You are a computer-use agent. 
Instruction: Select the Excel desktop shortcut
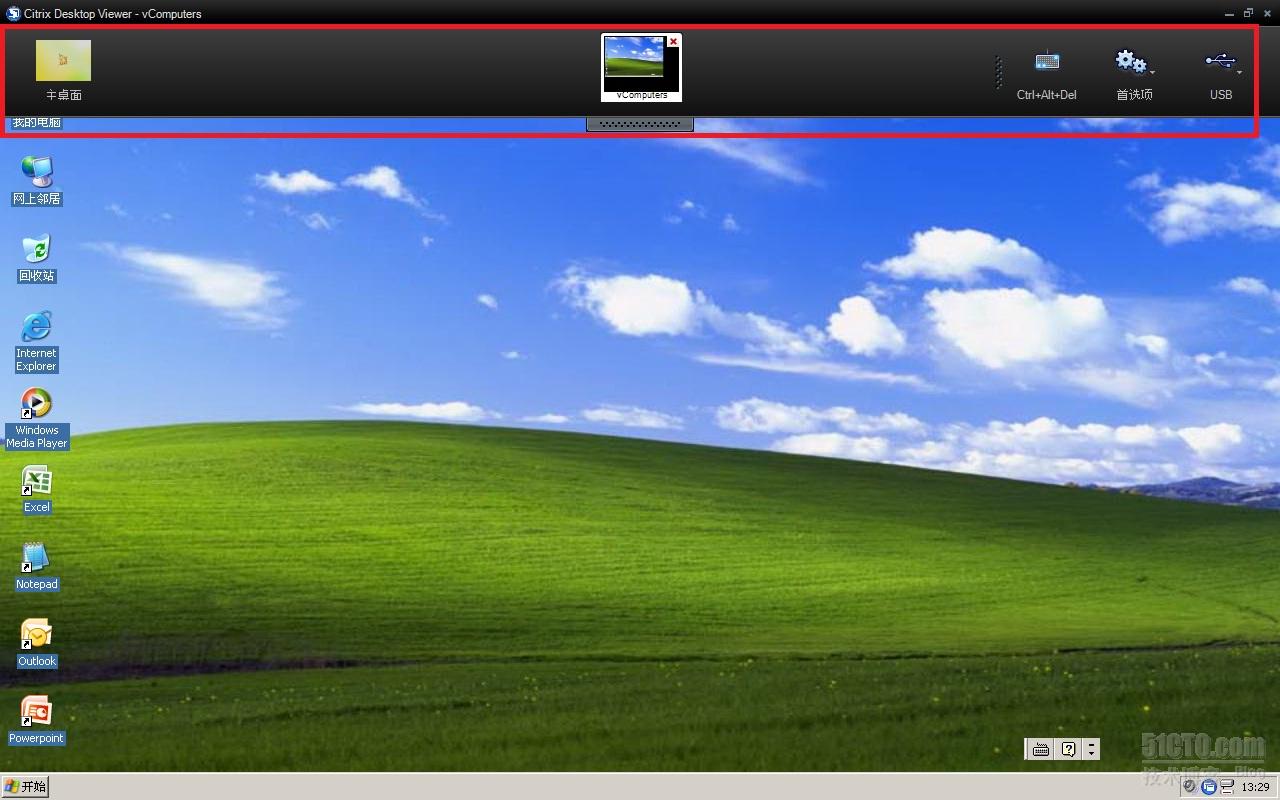coord(37,490)
